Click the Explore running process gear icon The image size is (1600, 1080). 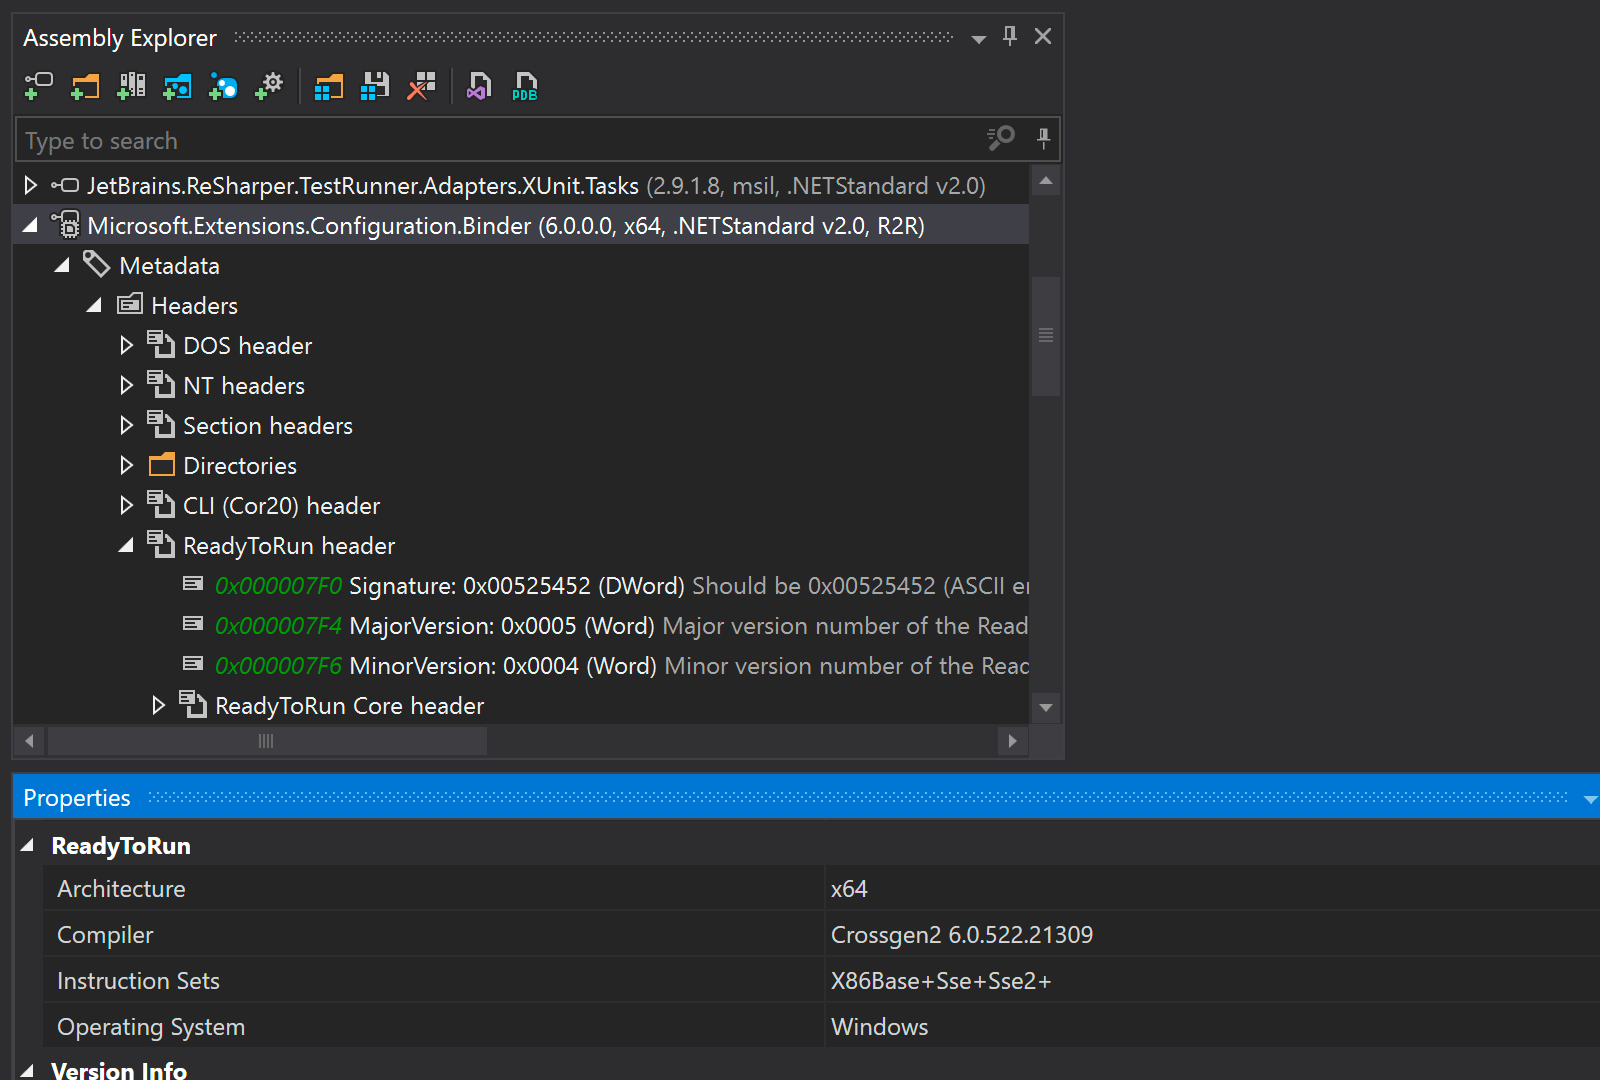pyautogui.click(x=269, y=87)
